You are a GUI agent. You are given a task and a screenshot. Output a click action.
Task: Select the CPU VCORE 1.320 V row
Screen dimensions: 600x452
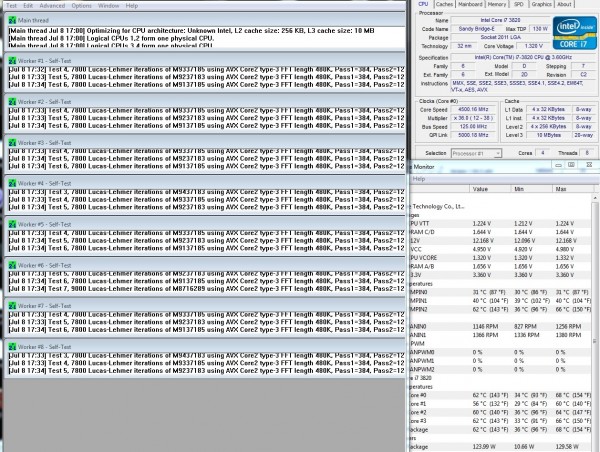pyautogui.click(x=501, y=258)
